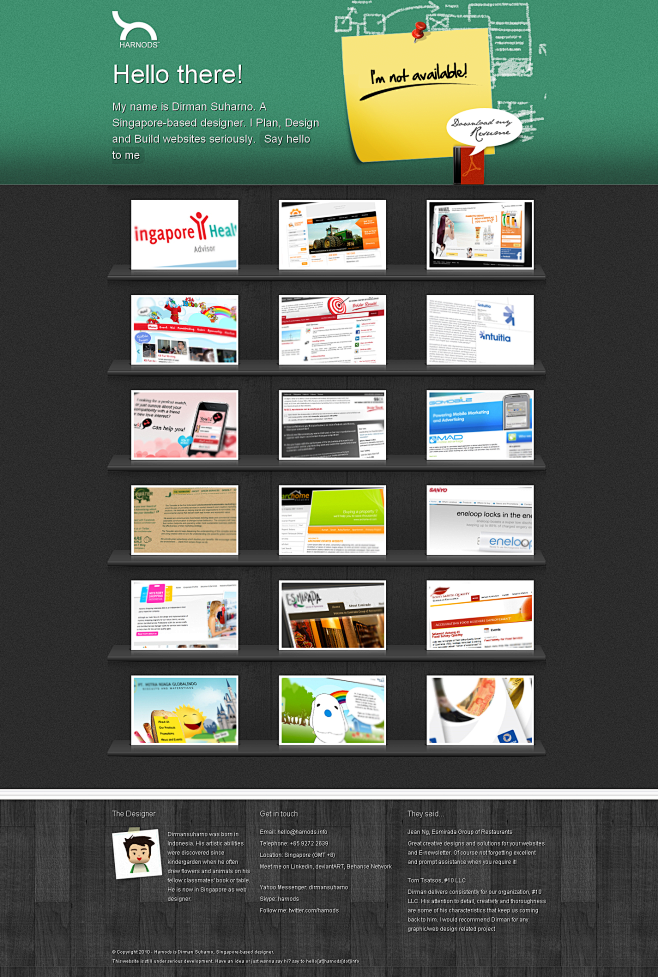Open the green tractor website thumbnail
658x977 pixels.
click(x=332, y=234)
